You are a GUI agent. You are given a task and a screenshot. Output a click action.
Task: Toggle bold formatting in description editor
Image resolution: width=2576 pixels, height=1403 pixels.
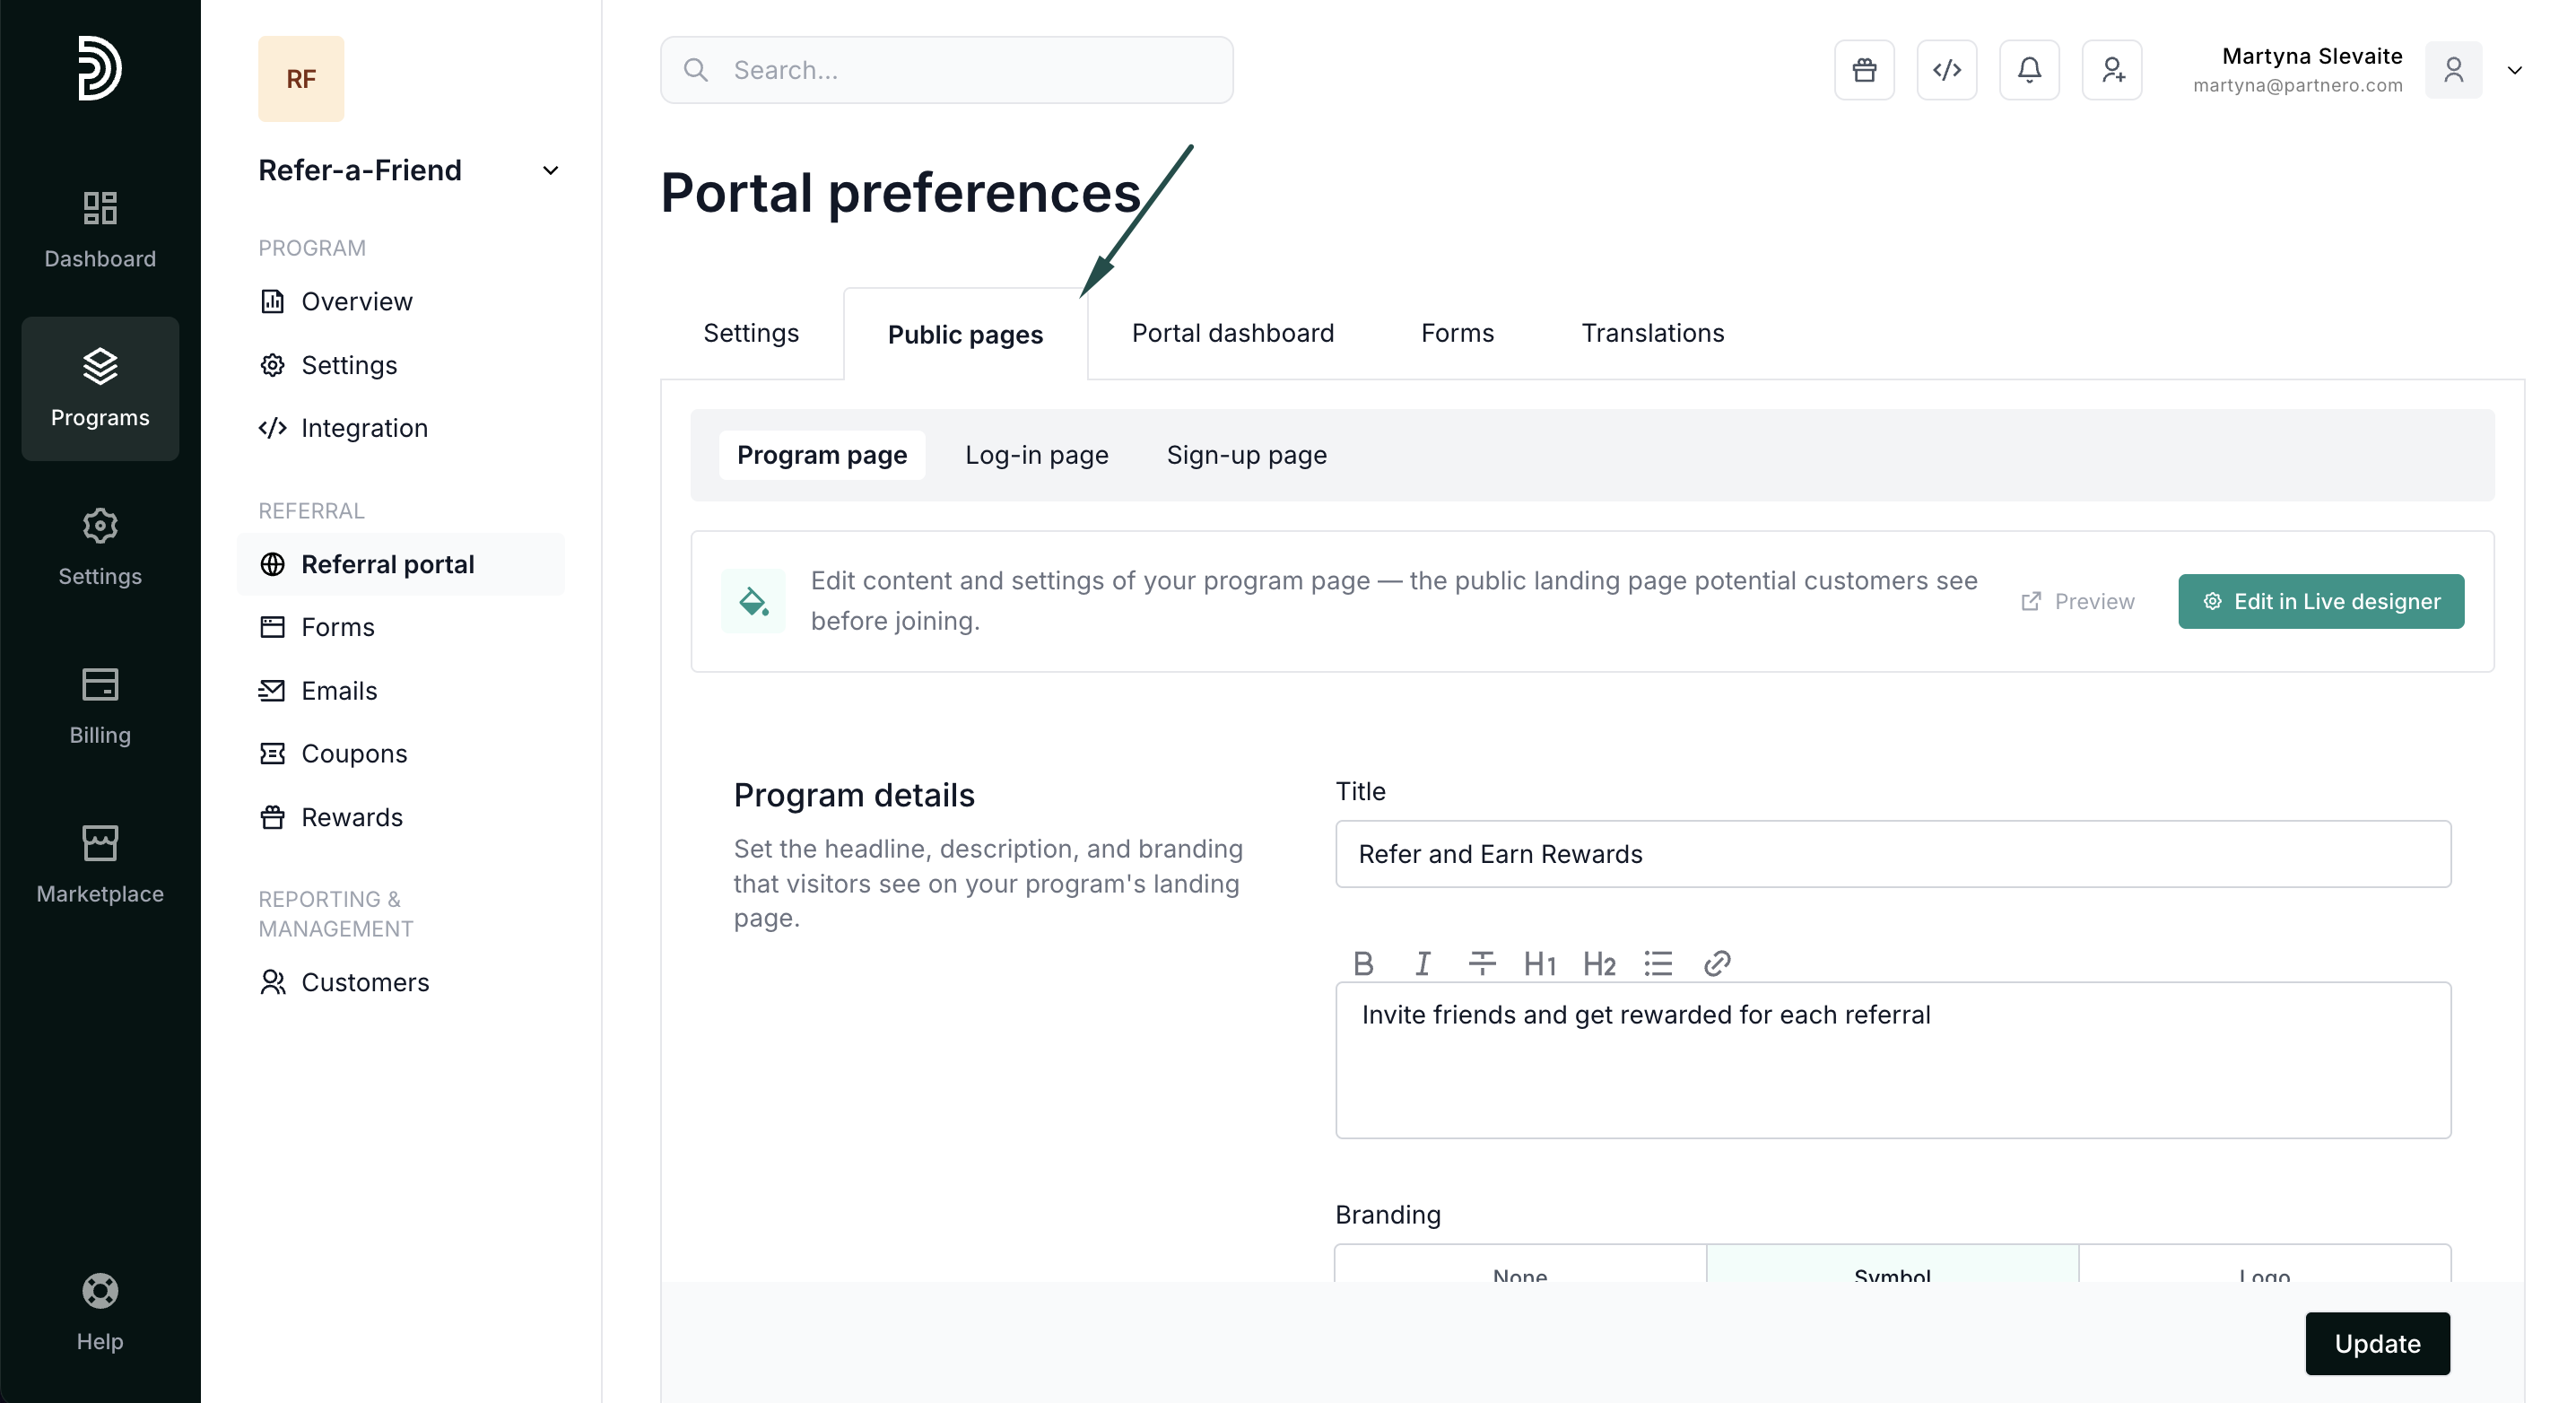(1363, 963)
